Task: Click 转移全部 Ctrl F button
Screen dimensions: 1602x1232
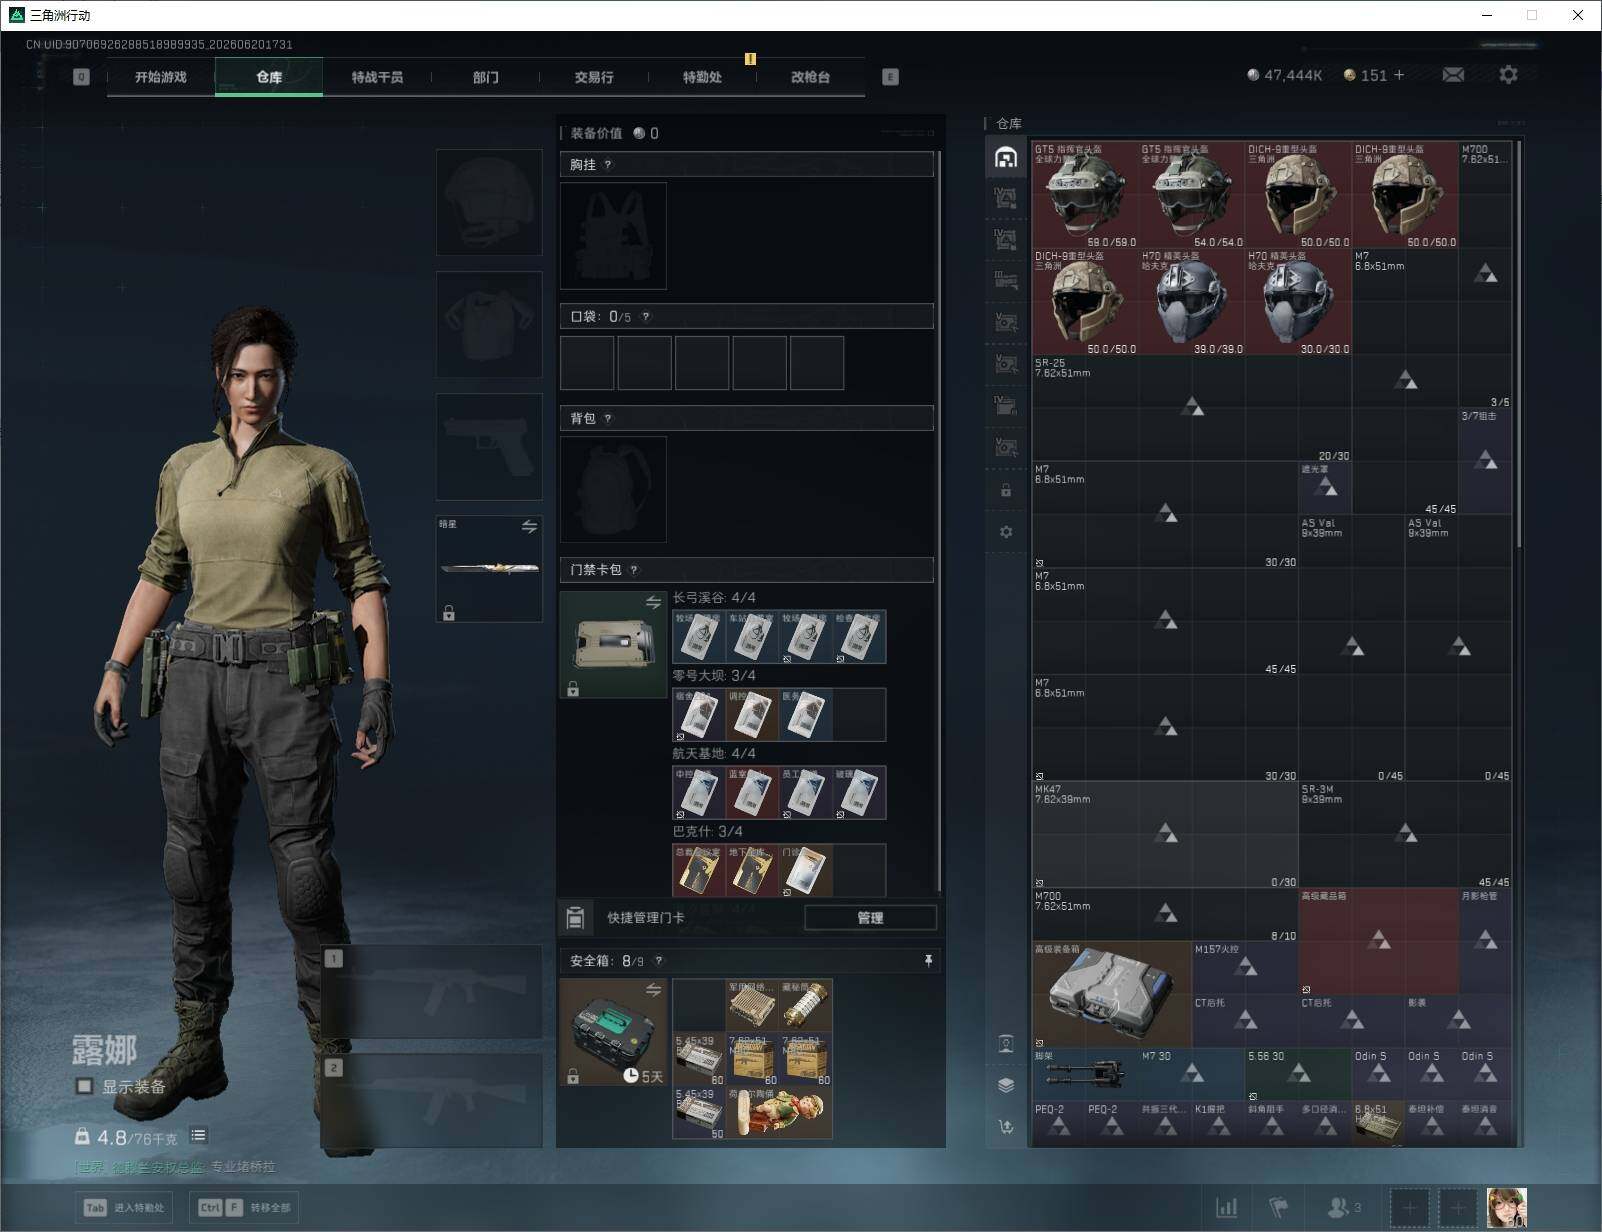Action: pos(244,1208)
